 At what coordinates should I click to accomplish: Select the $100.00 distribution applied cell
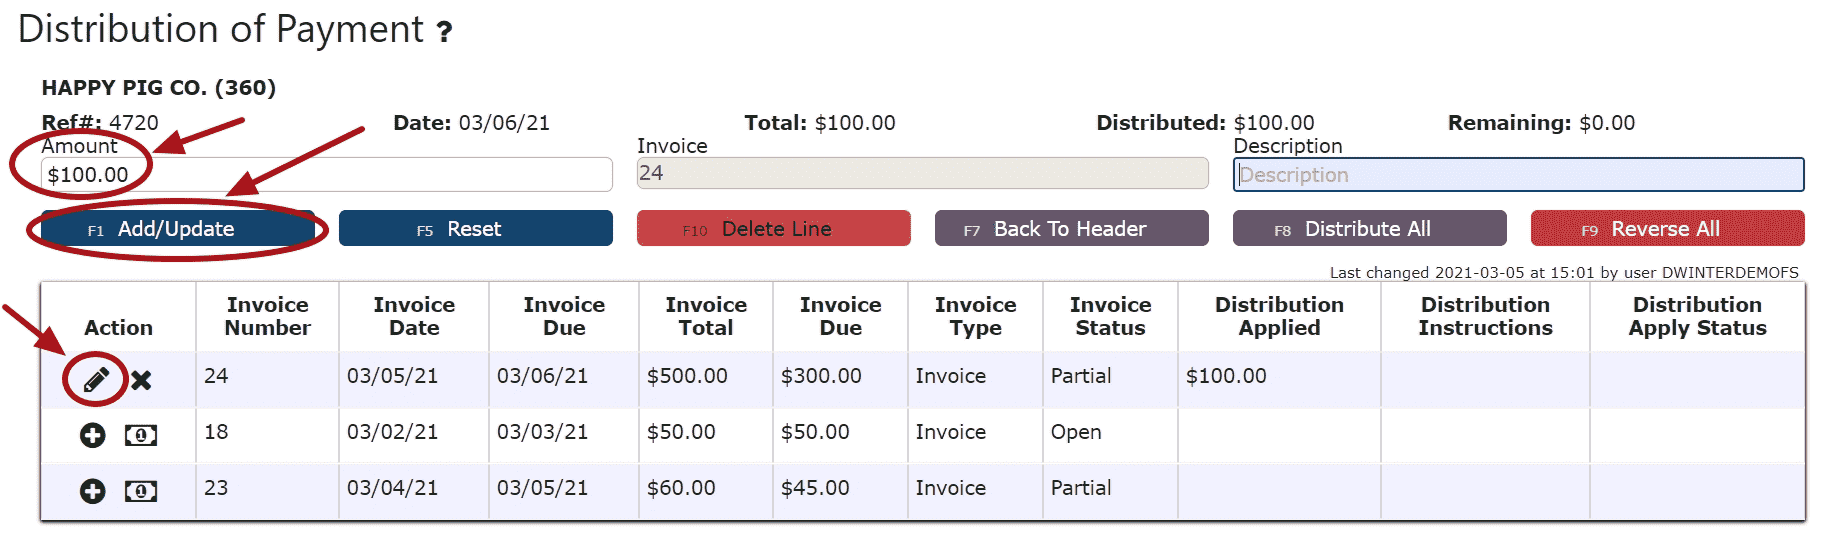[1226, 376]
